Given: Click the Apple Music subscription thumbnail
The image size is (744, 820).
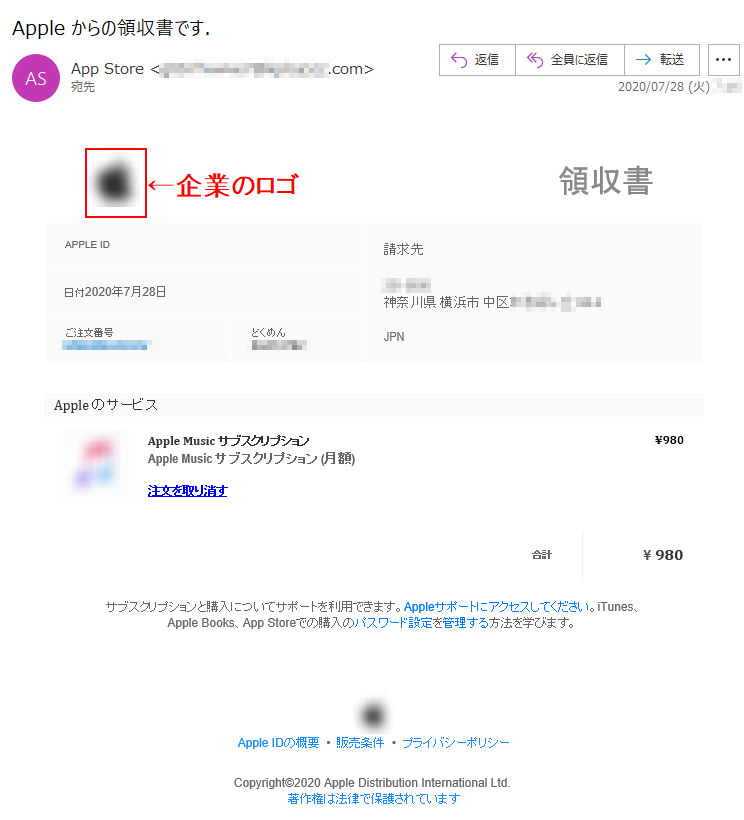Looking at the screenshot, I should pos(96,465).
